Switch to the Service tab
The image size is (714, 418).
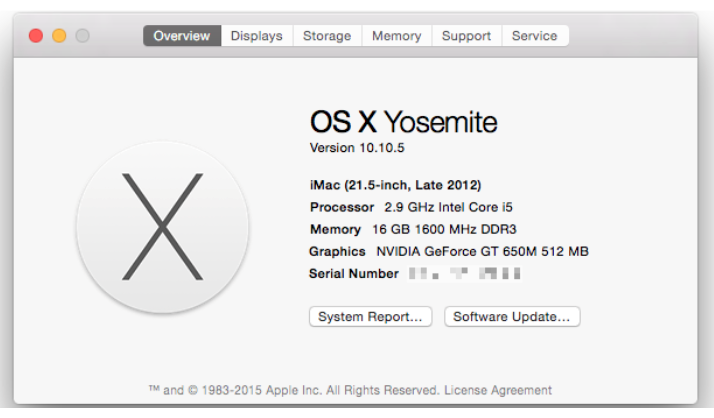click(x=535, y=36)
